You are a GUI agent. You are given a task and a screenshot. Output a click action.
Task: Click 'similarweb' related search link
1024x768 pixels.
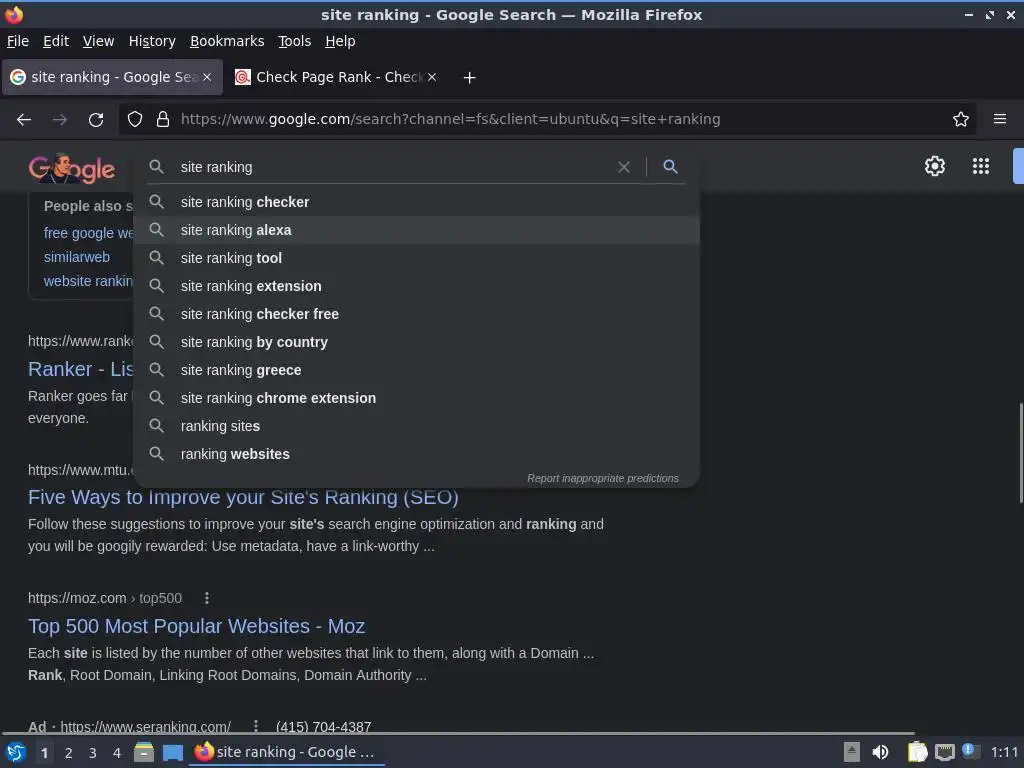76,257
